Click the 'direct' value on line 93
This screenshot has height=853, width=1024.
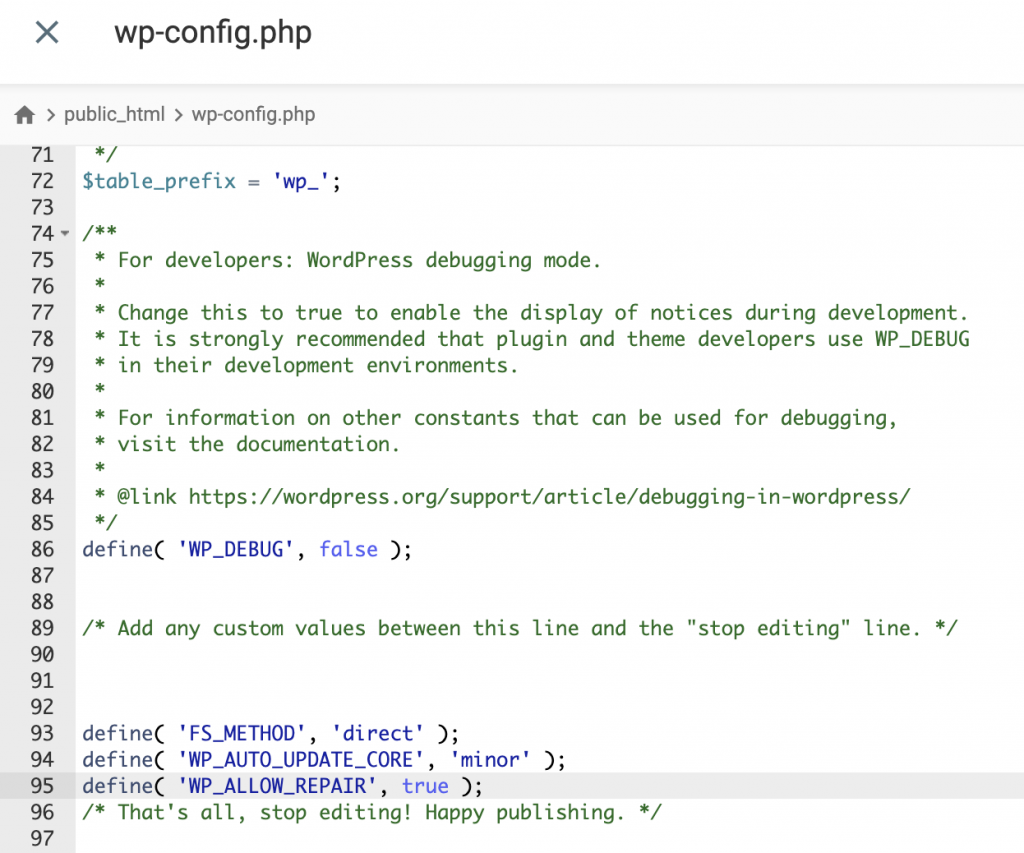[x=377, y=733]
